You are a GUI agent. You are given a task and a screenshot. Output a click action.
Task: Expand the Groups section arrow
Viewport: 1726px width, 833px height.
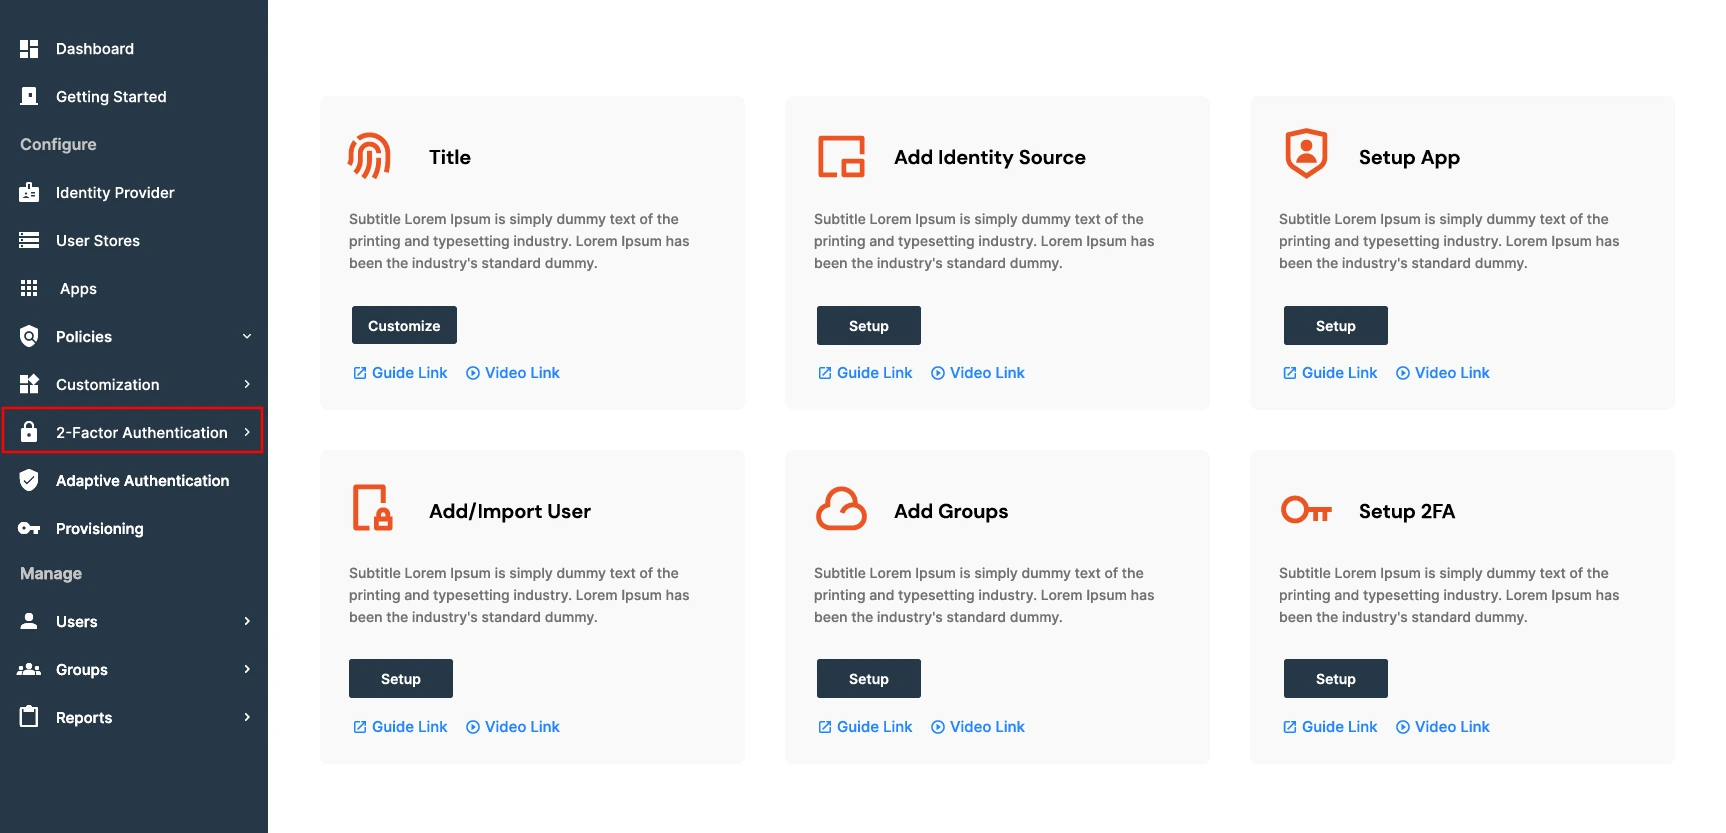point(247,669)
